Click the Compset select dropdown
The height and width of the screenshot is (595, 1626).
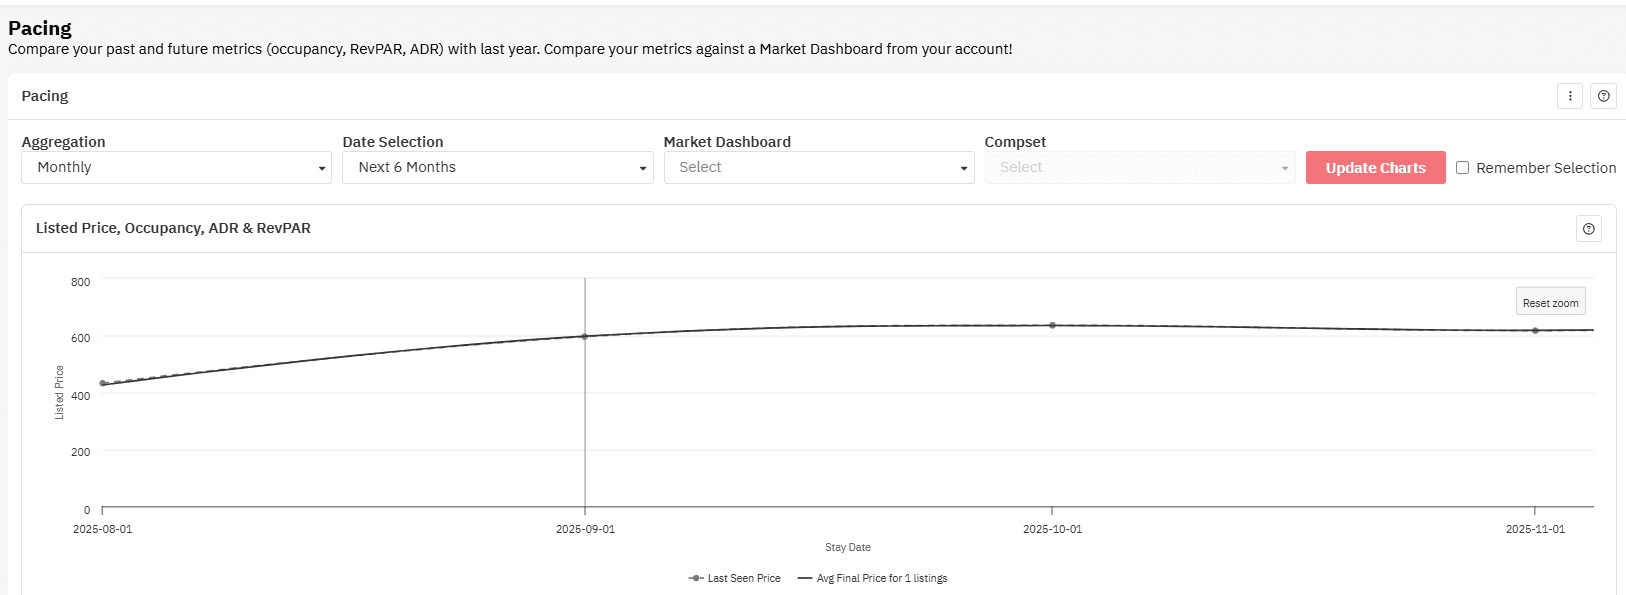pos(1139,168)
